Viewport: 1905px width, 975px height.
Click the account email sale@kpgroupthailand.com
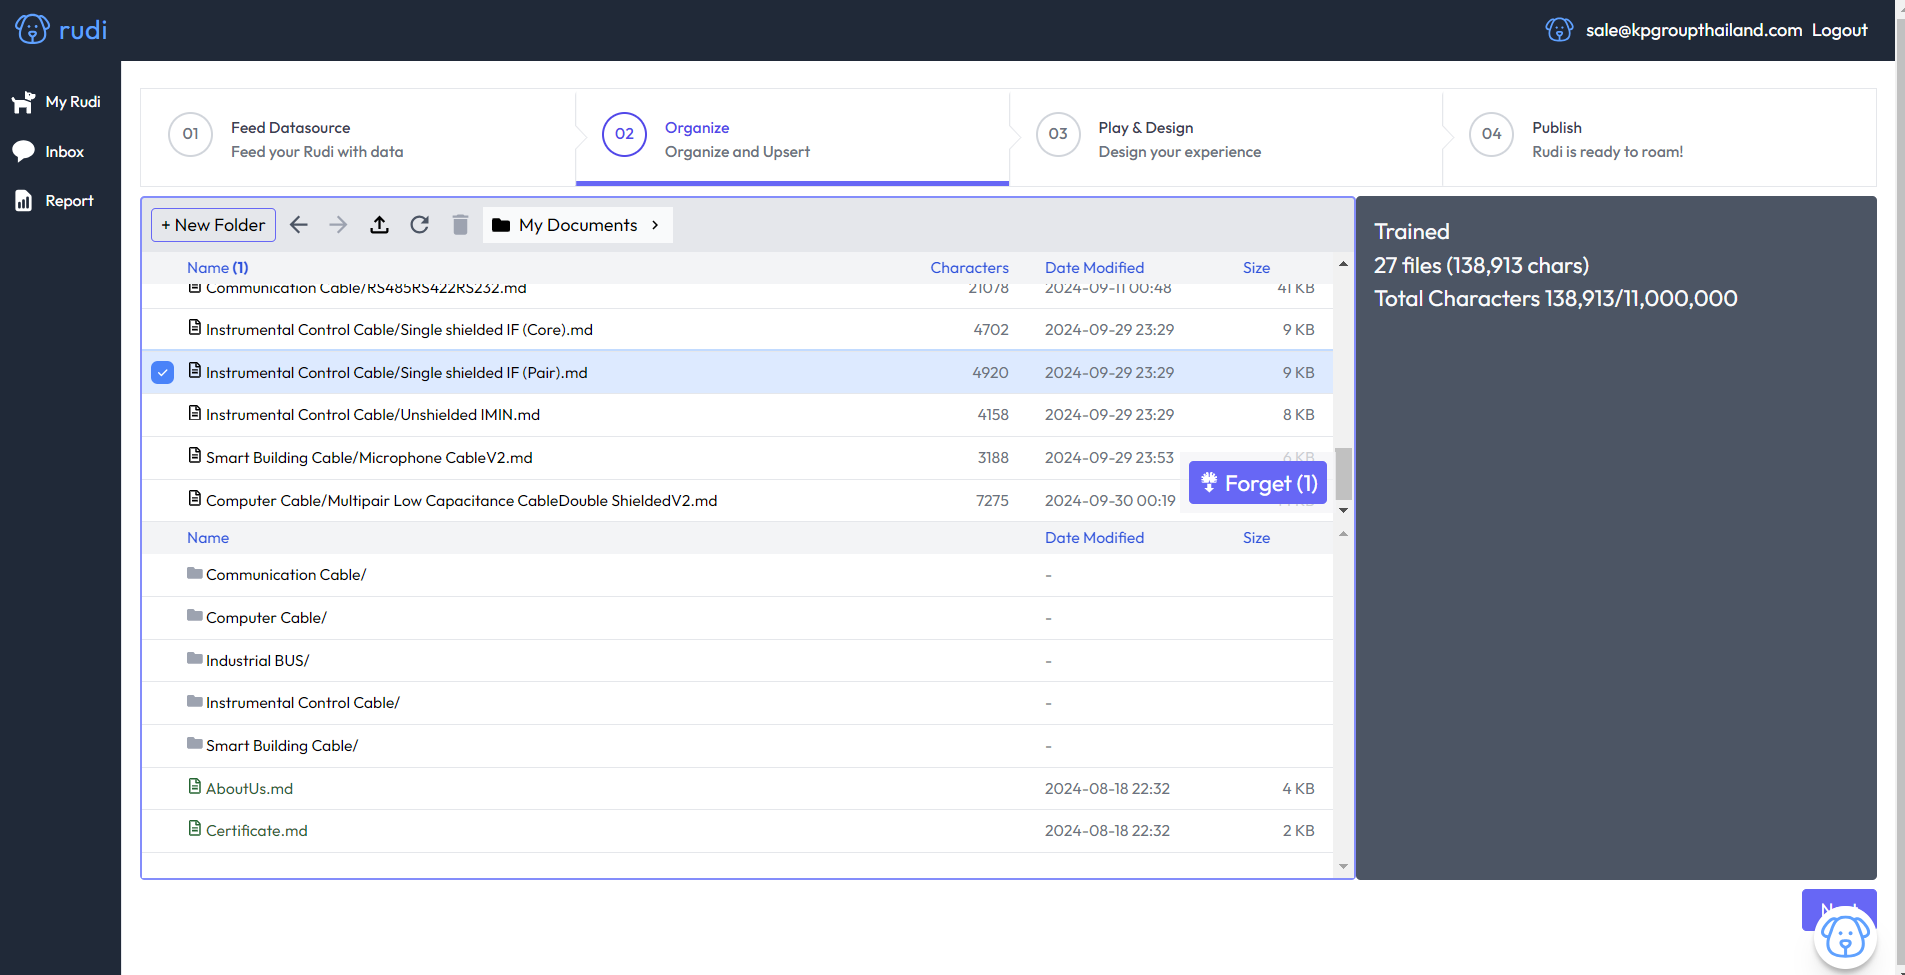[x=1693, y=30]
